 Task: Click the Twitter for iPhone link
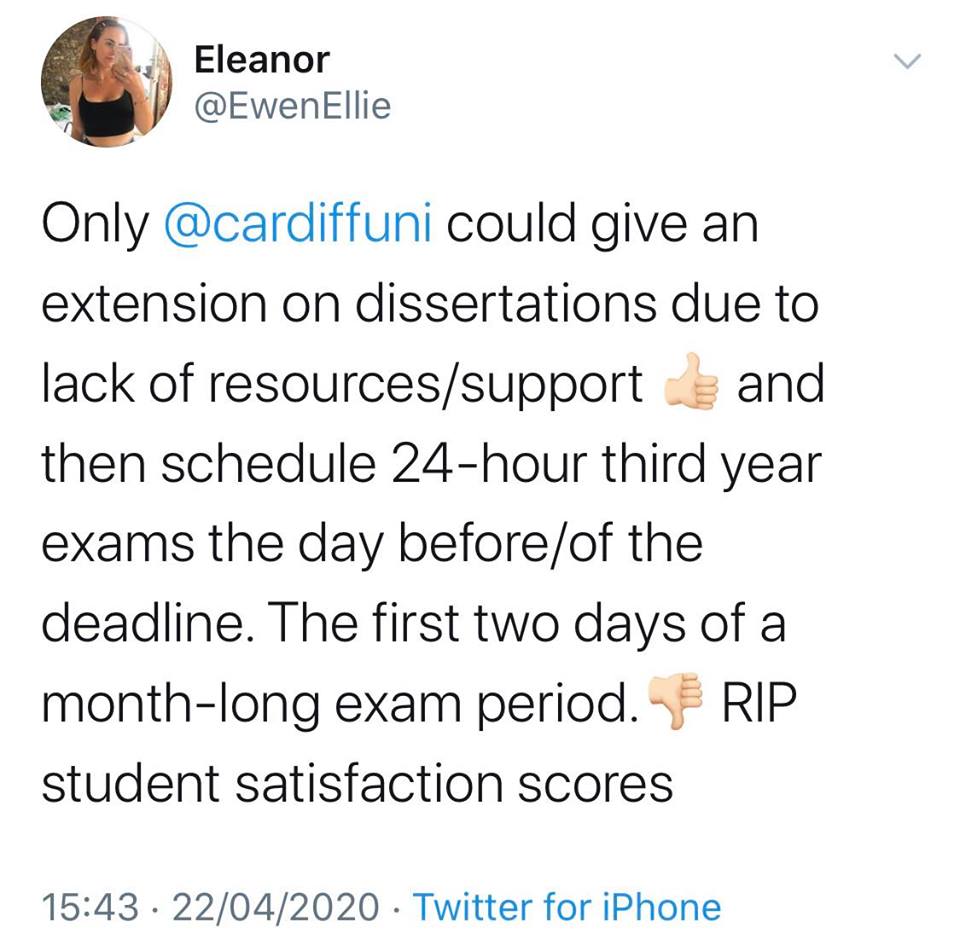pos(567,906)
